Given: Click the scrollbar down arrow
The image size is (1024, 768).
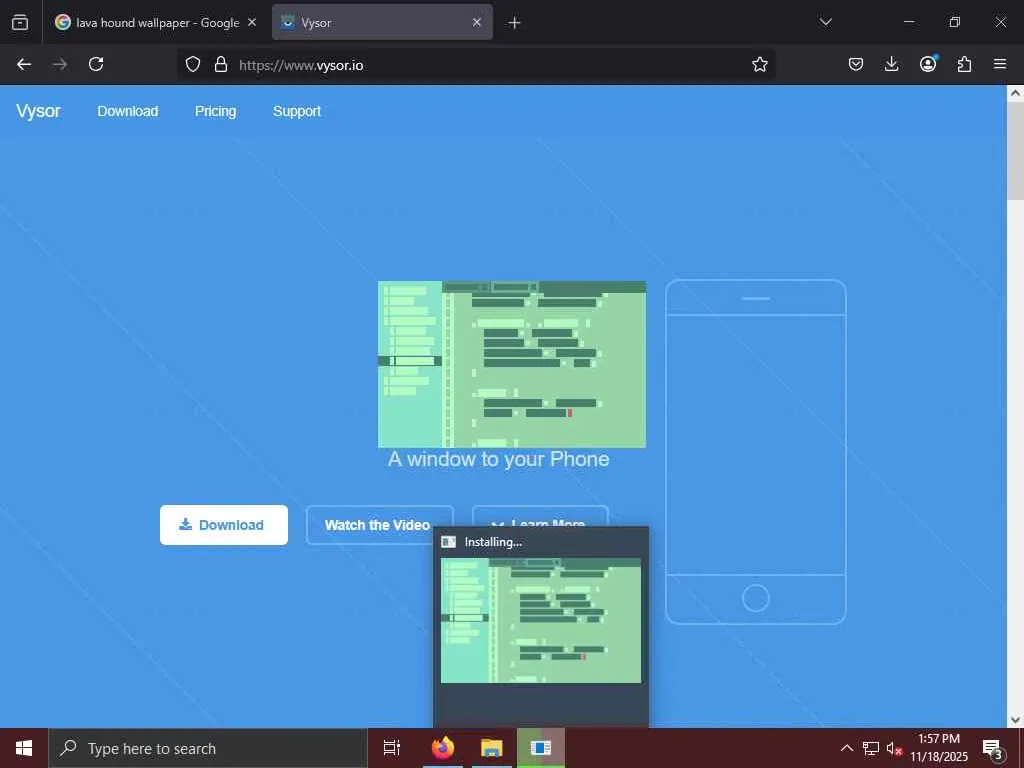Looking at the screenshot, I should (x=1015, y=720).
